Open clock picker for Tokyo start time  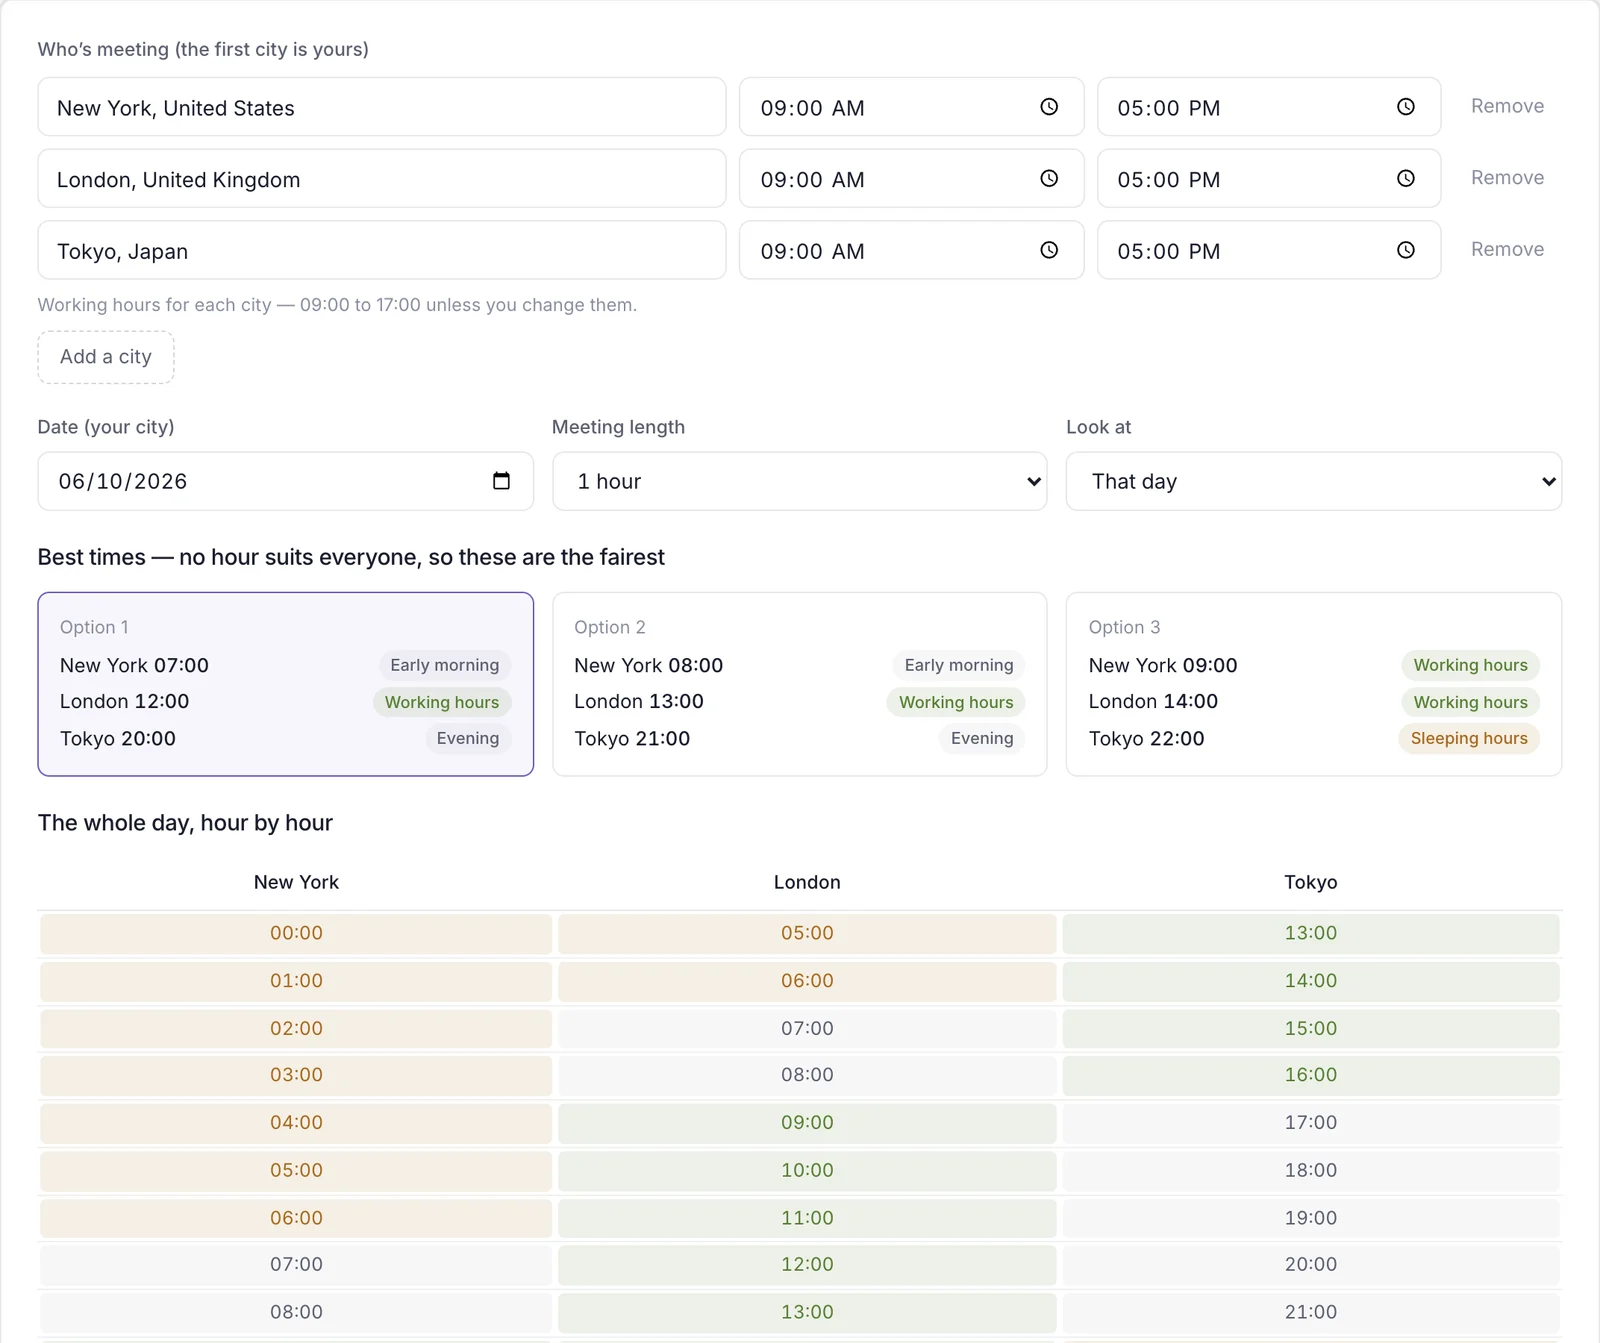1049,250
